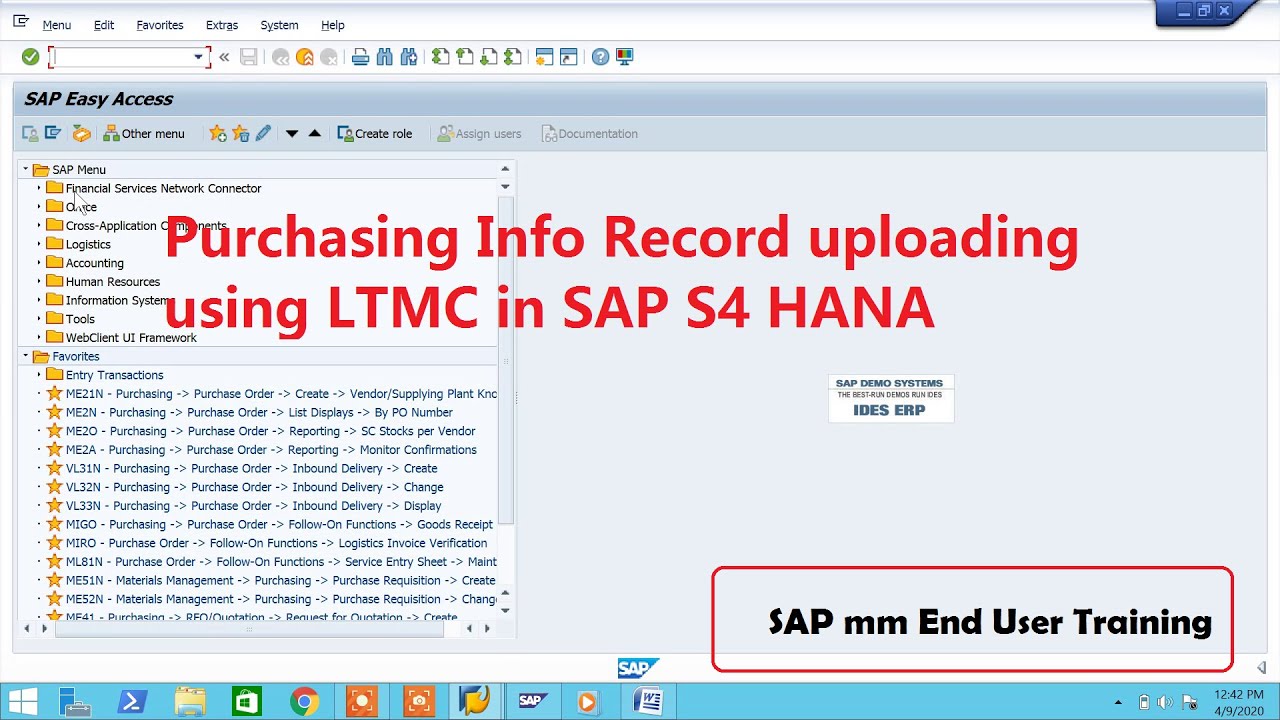Move favorite down with black arrow
Screen dimensions: 1280x720
tap(292, 133)
